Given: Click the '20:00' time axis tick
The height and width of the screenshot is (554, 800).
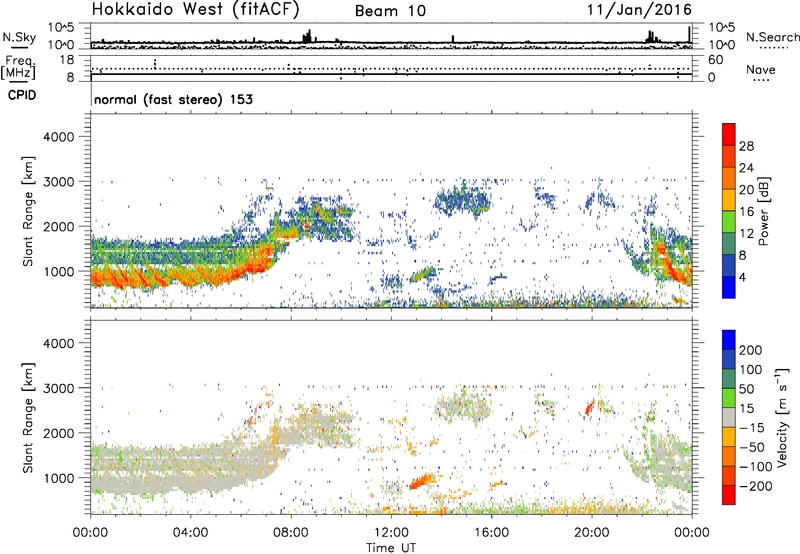Looking at the screenshot, I should coord(592,533).
